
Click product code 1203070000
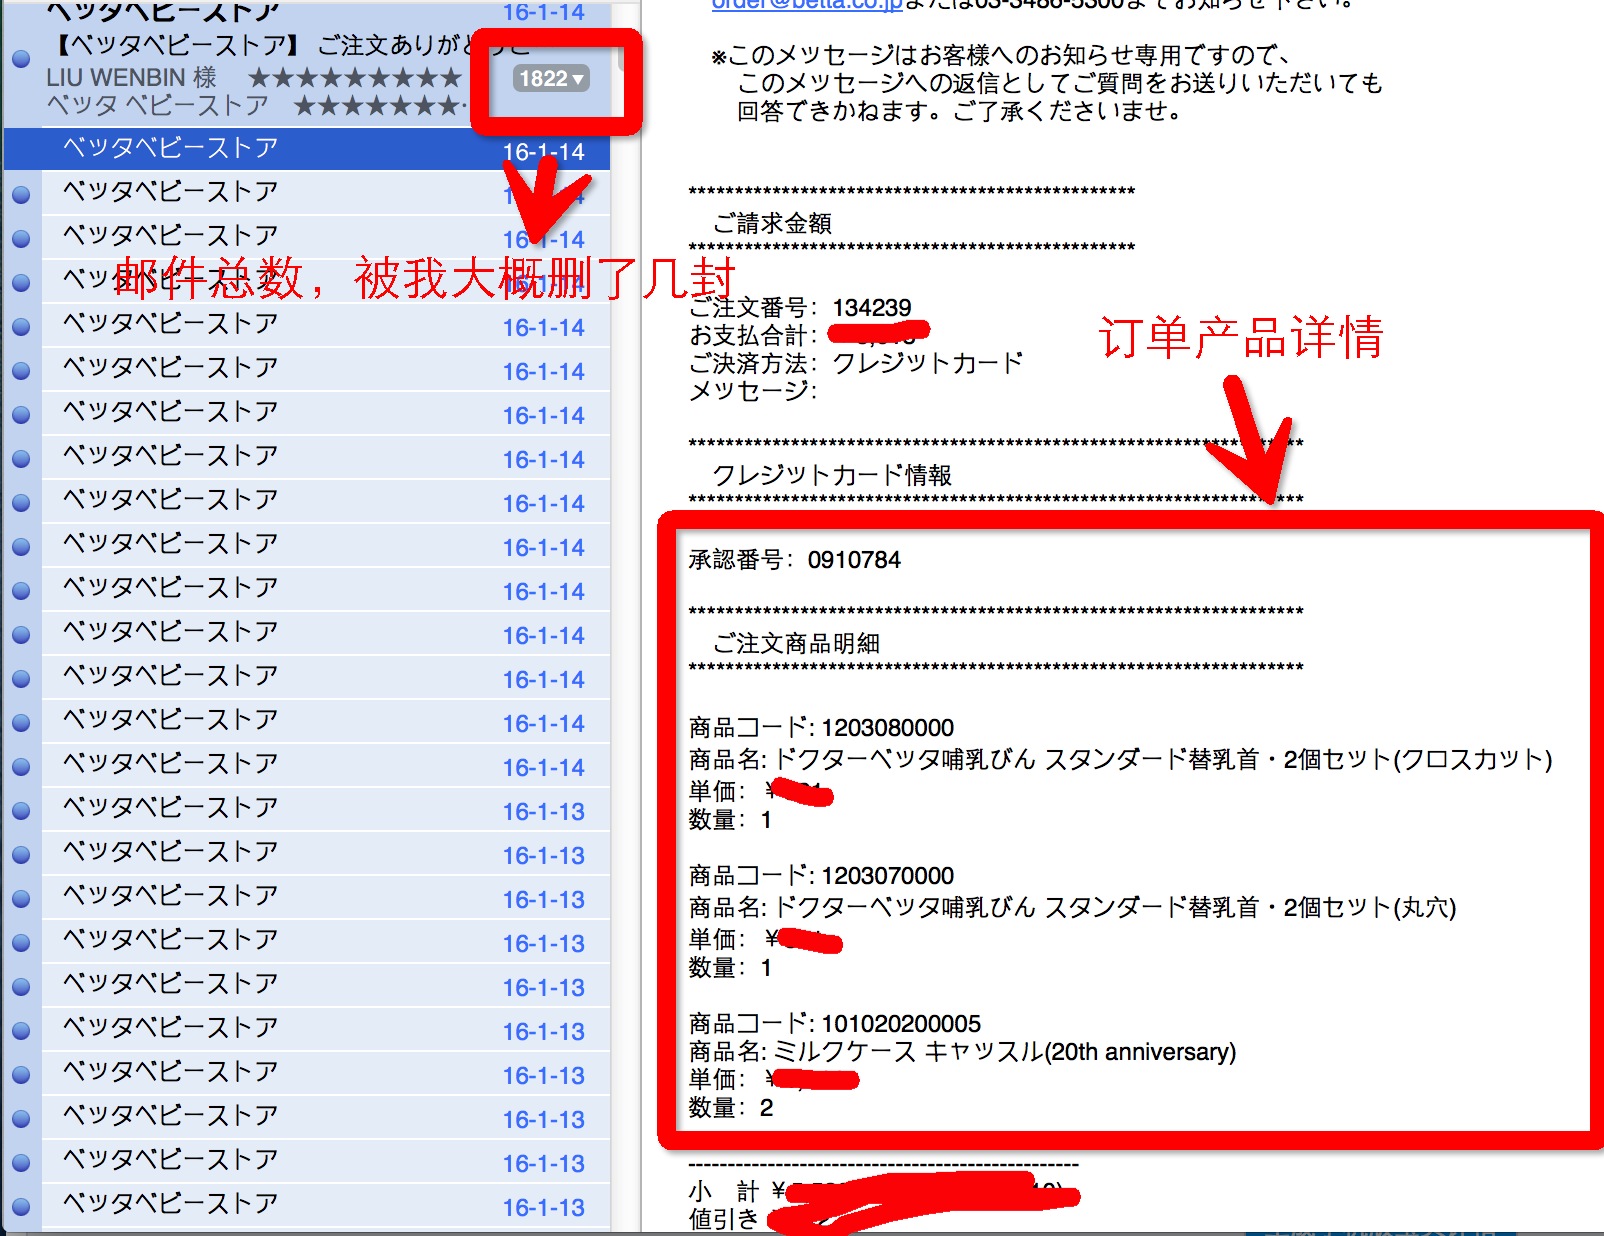[887, 875]
